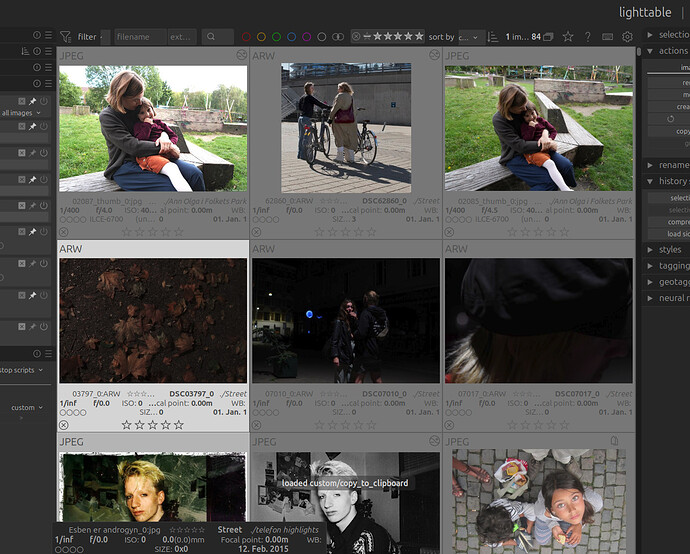Toggle the first pin icon in the left panel
Viewport: 690px width, 554px height.
33,101
